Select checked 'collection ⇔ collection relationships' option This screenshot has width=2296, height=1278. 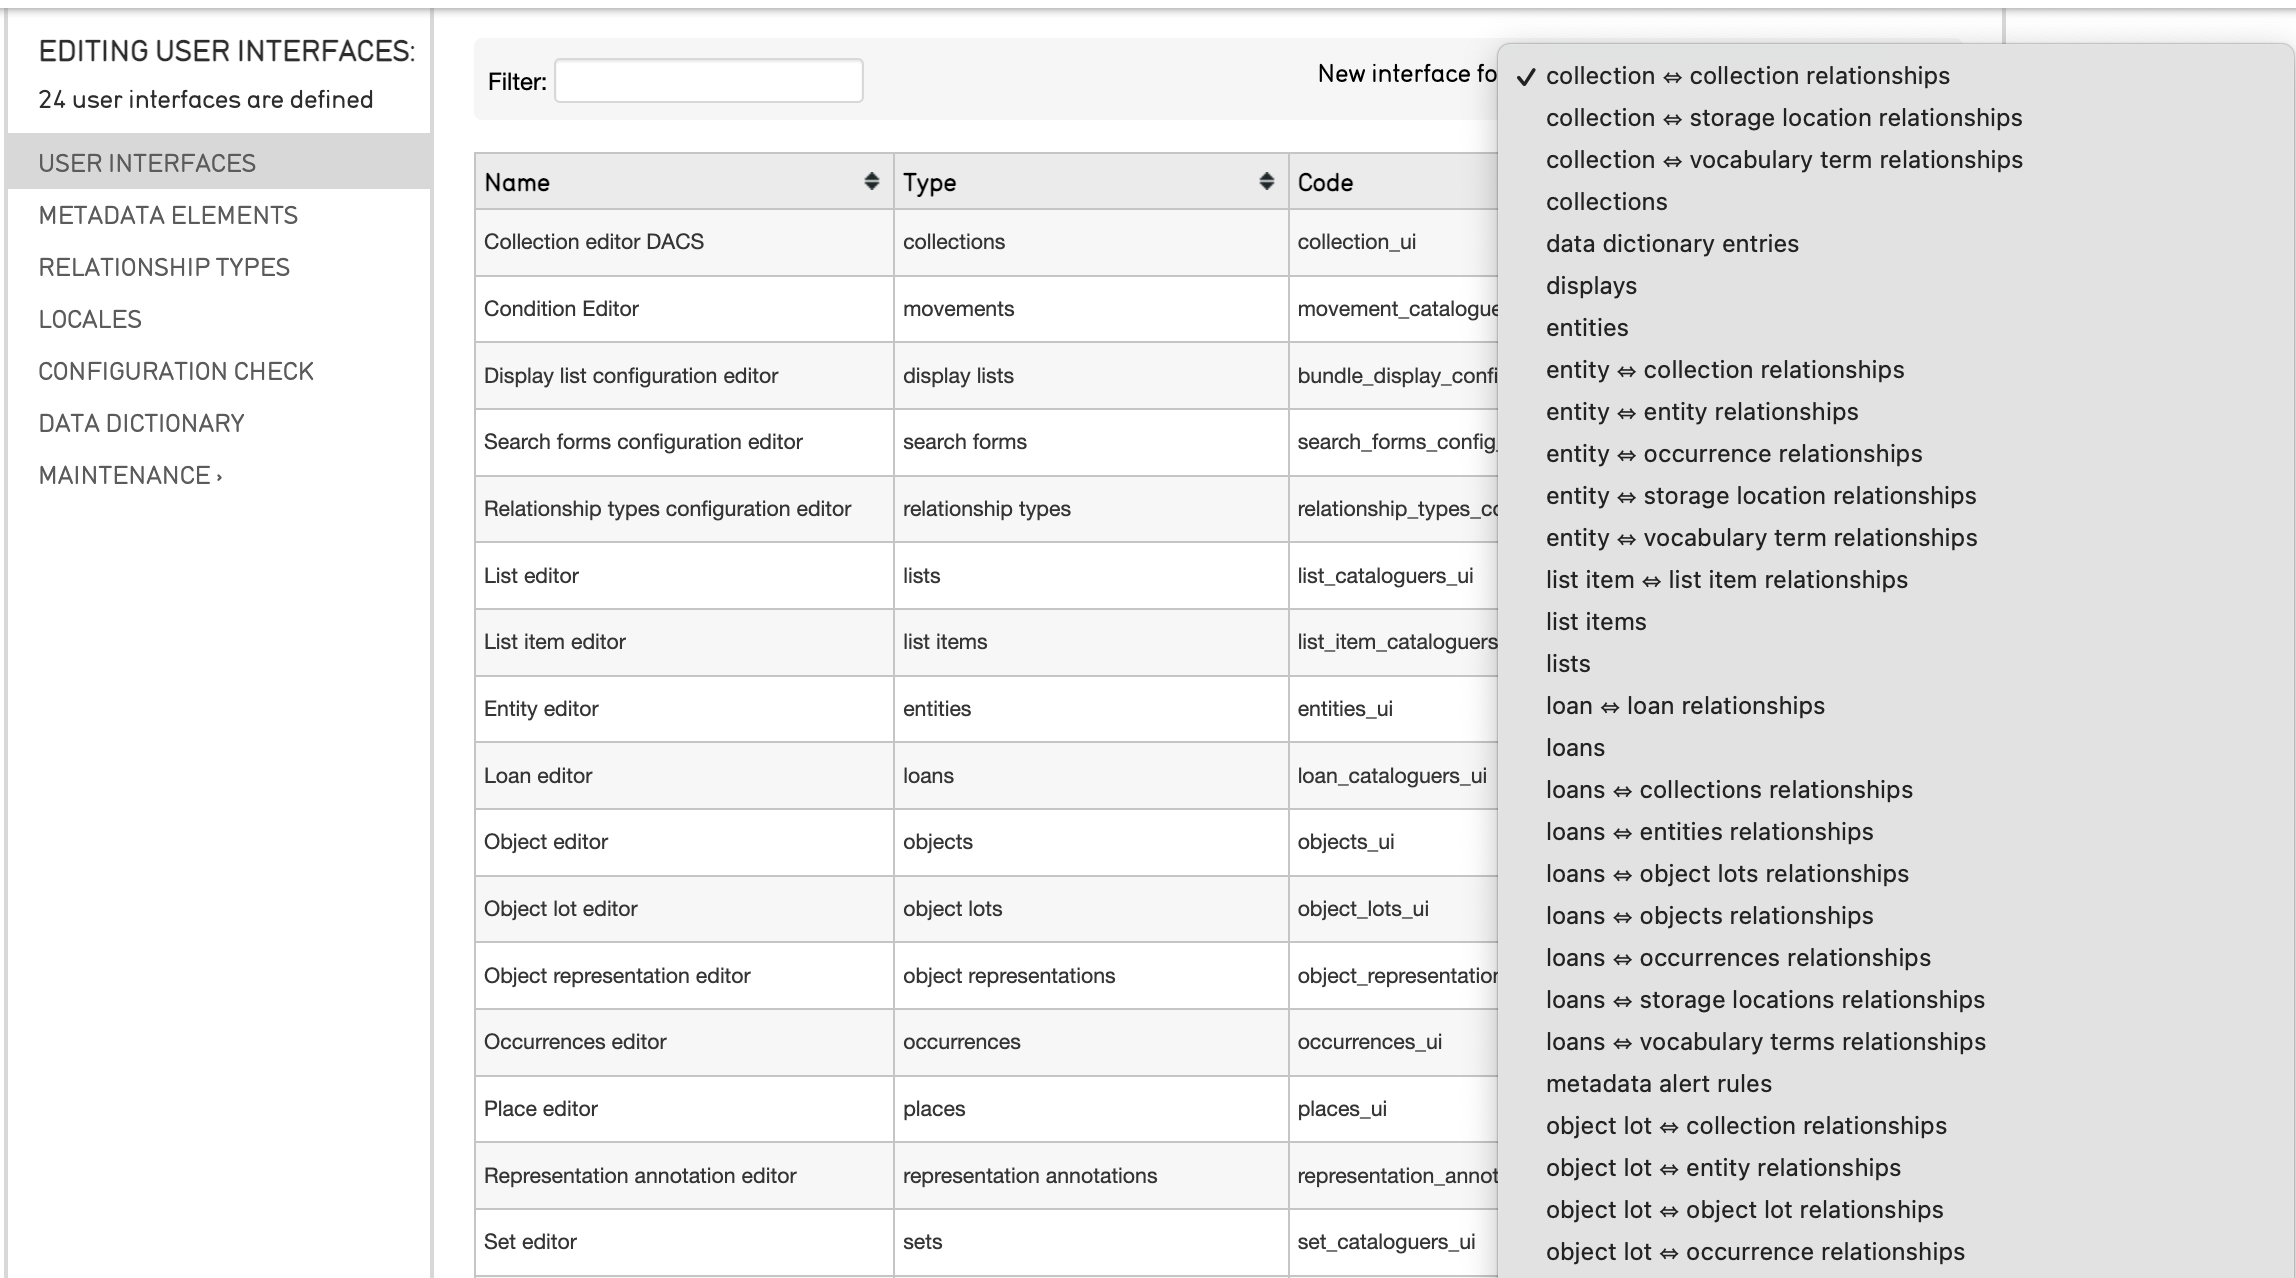(1747, 76)
